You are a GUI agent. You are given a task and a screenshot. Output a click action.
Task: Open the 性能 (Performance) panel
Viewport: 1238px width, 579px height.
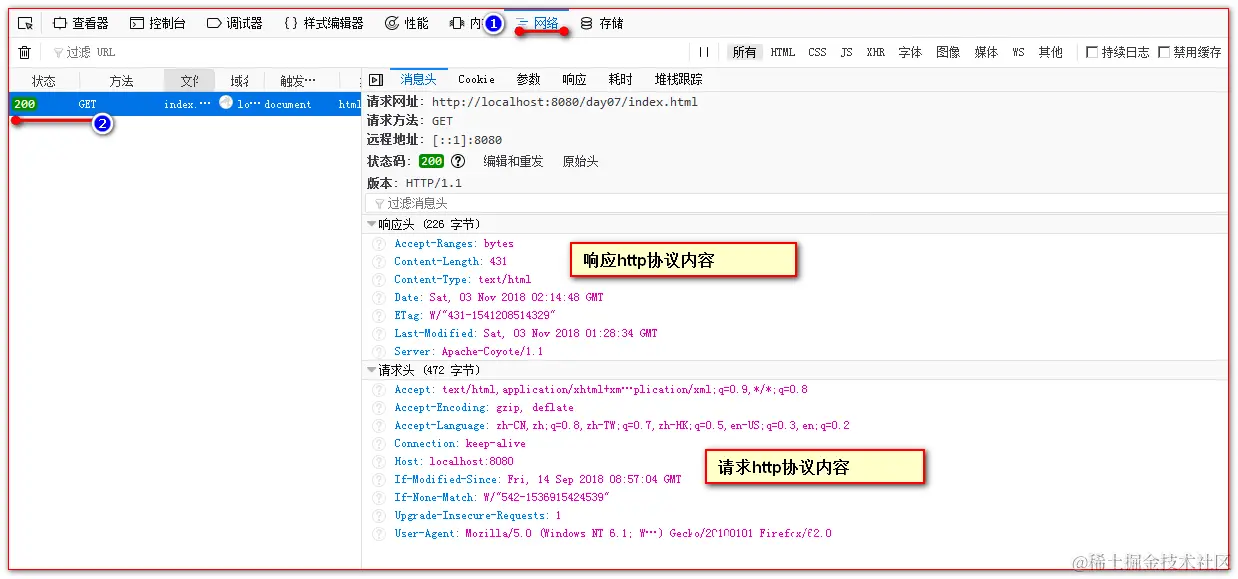coord(410,22)
